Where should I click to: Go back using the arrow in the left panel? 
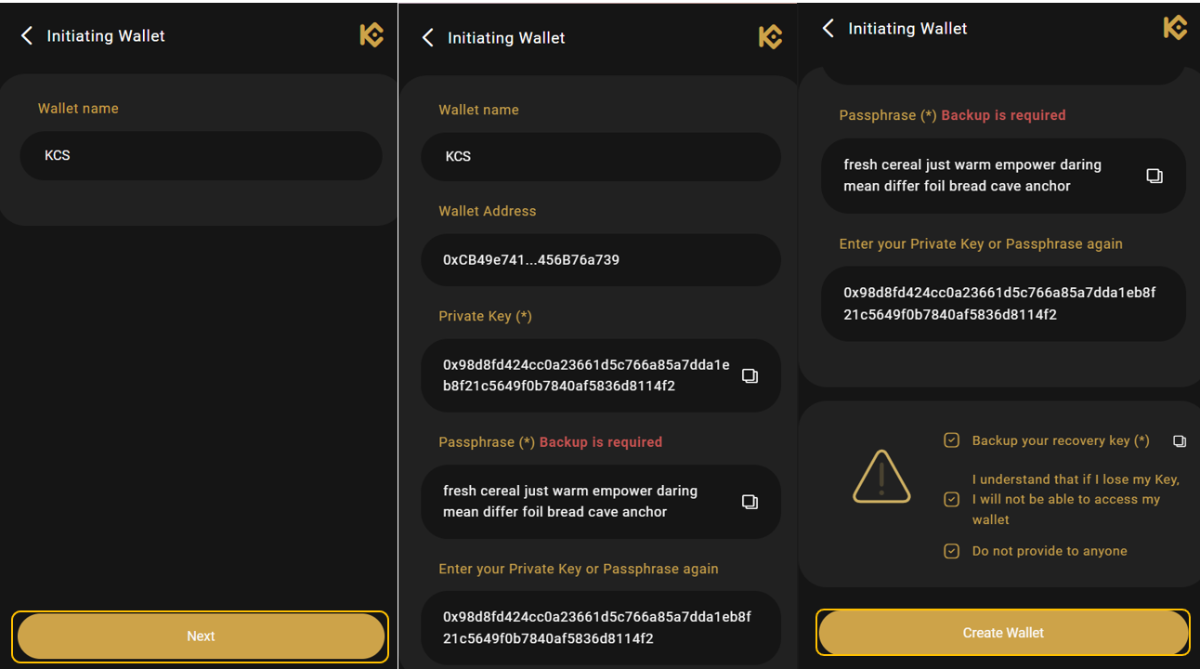pyautogui.click(x=27, y=36)
